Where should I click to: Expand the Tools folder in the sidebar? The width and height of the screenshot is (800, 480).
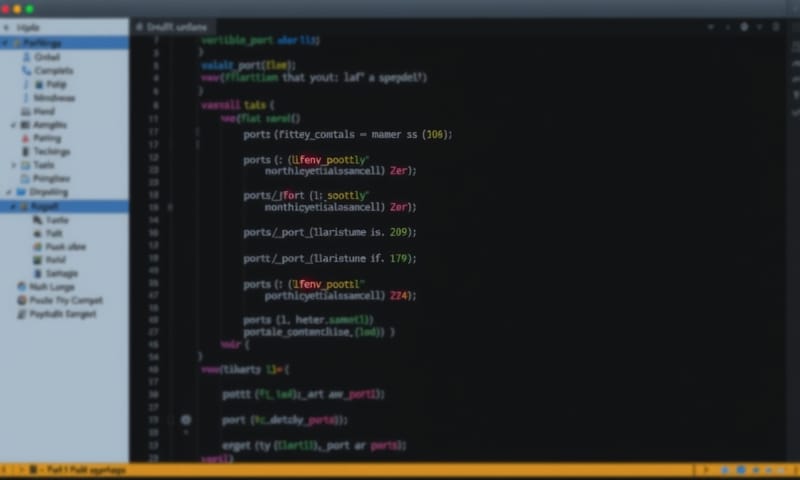pyautogui.click(x=14, y=165)
